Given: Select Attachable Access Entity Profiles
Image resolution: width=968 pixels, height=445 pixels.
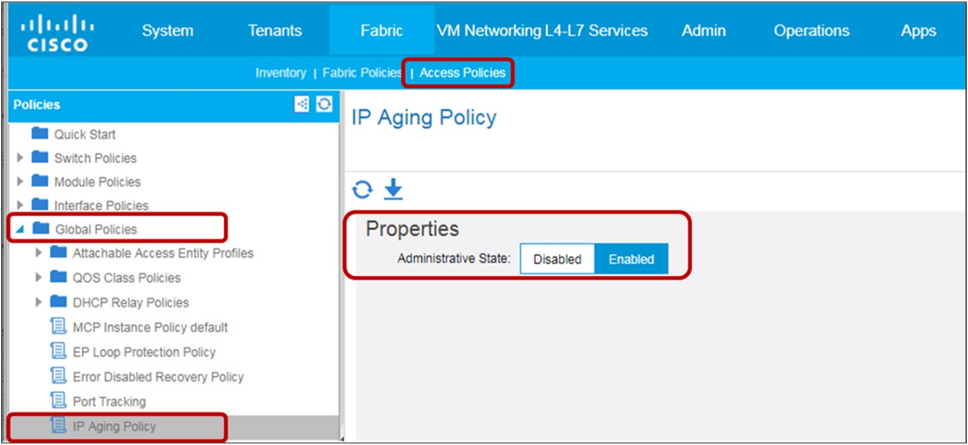Looking at the screenshot, I should tap(163, 253).
